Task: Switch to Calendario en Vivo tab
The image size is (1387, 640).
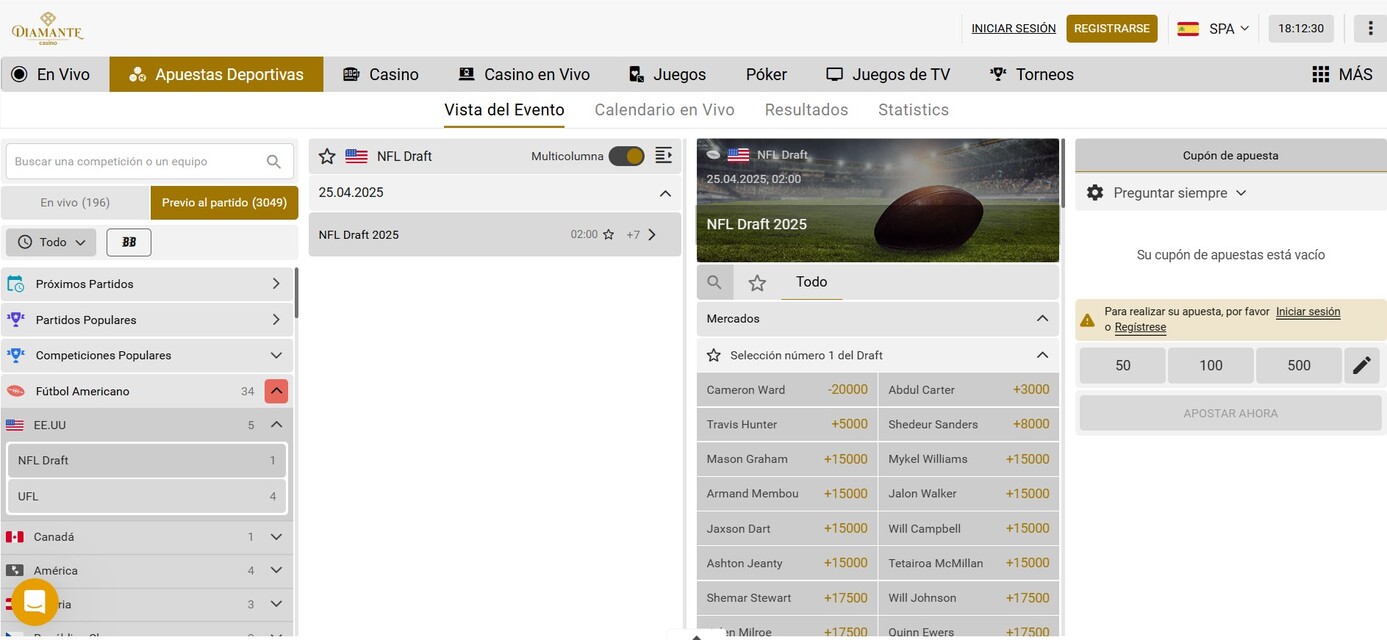Action: (x=664, y=110)
